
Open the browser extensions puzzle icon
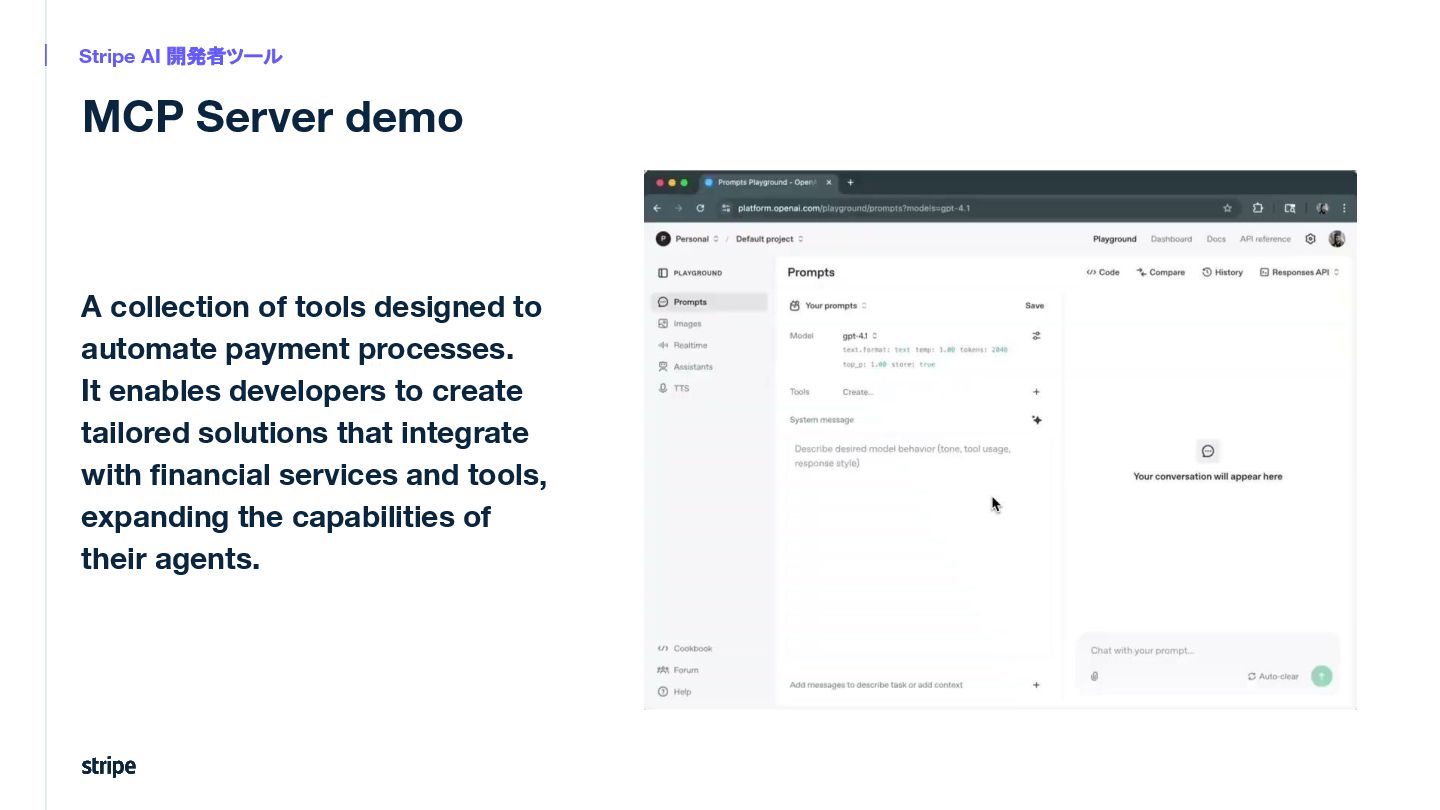(x=1258, y=208)
